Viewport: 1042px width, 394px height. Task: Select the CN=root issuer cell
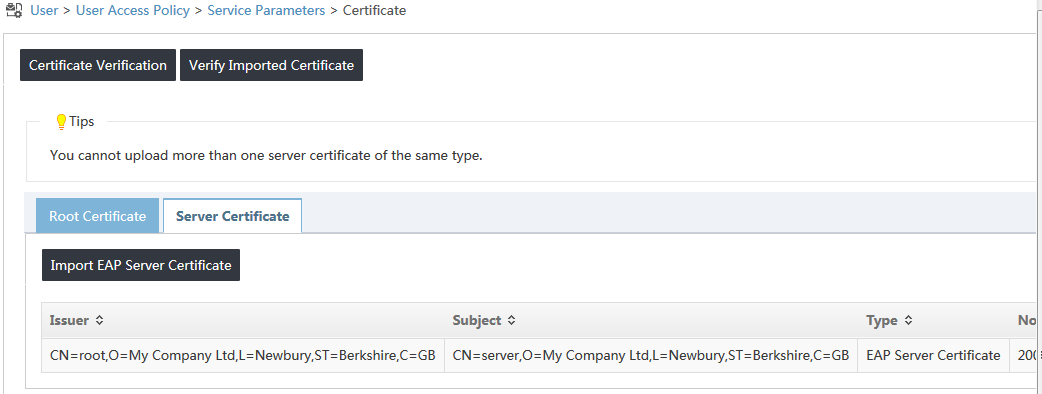243,355
